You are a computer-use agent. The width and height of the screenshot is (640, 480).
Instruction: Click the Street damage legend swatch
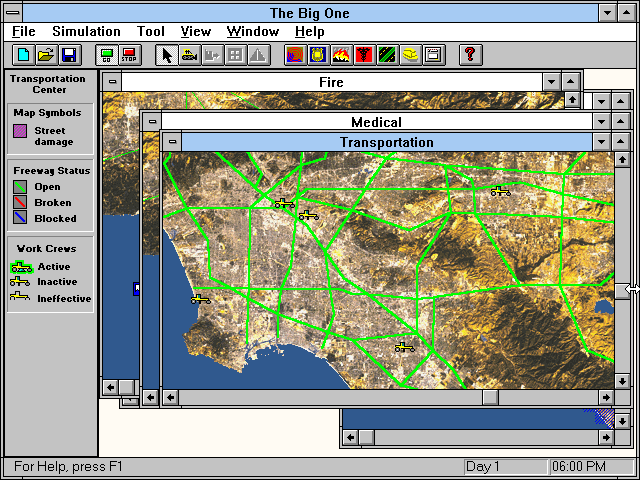coord(20,131)
